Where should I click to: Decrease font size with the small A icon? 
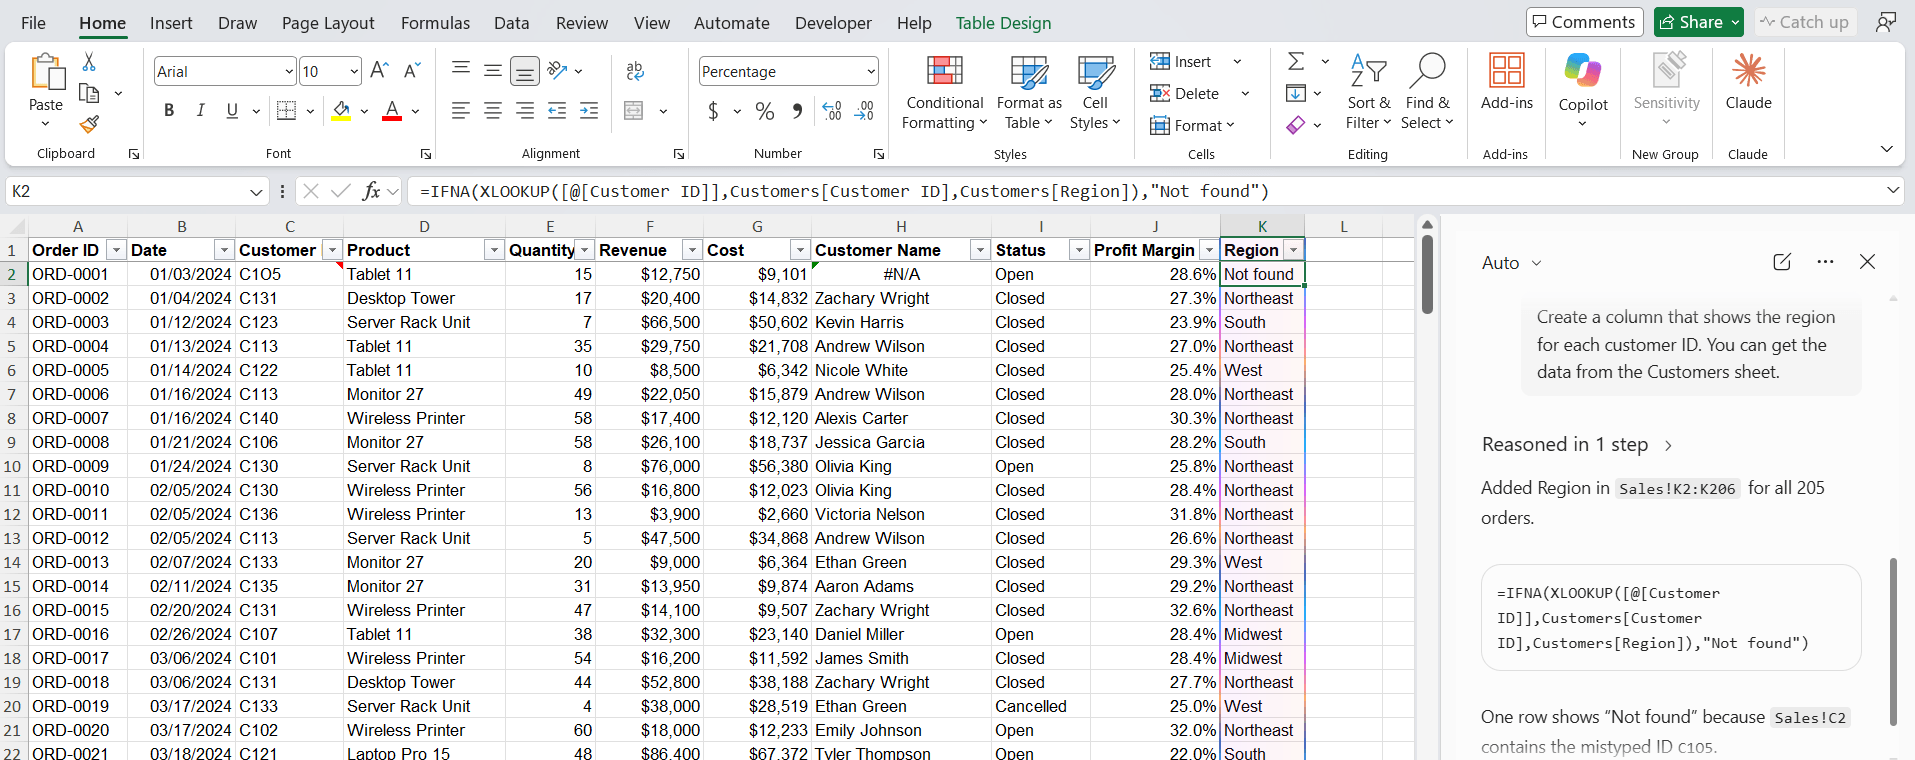411,70
